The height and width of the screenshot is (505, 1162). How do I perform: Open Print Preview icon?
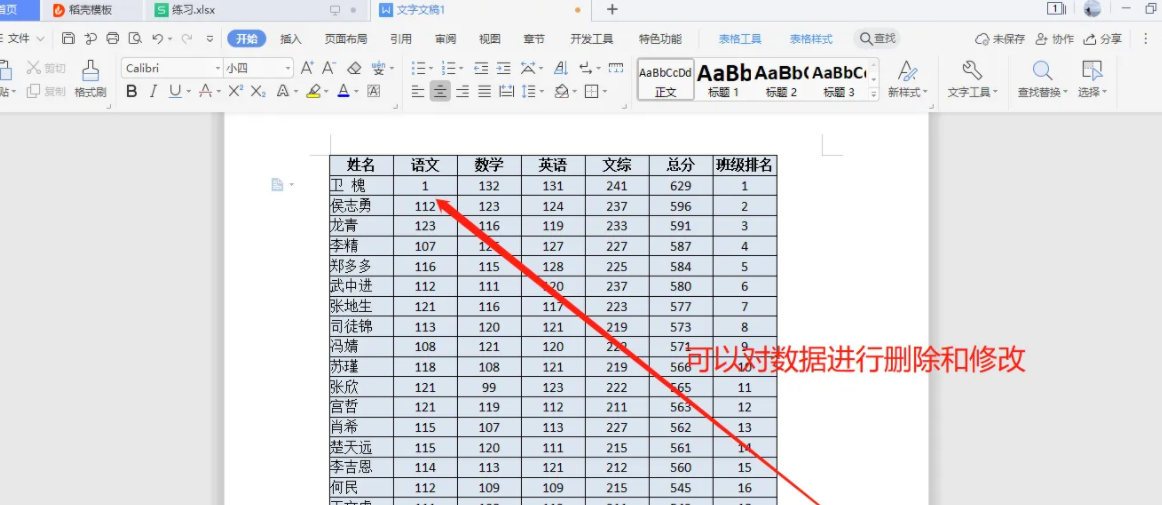click(135, 39)
